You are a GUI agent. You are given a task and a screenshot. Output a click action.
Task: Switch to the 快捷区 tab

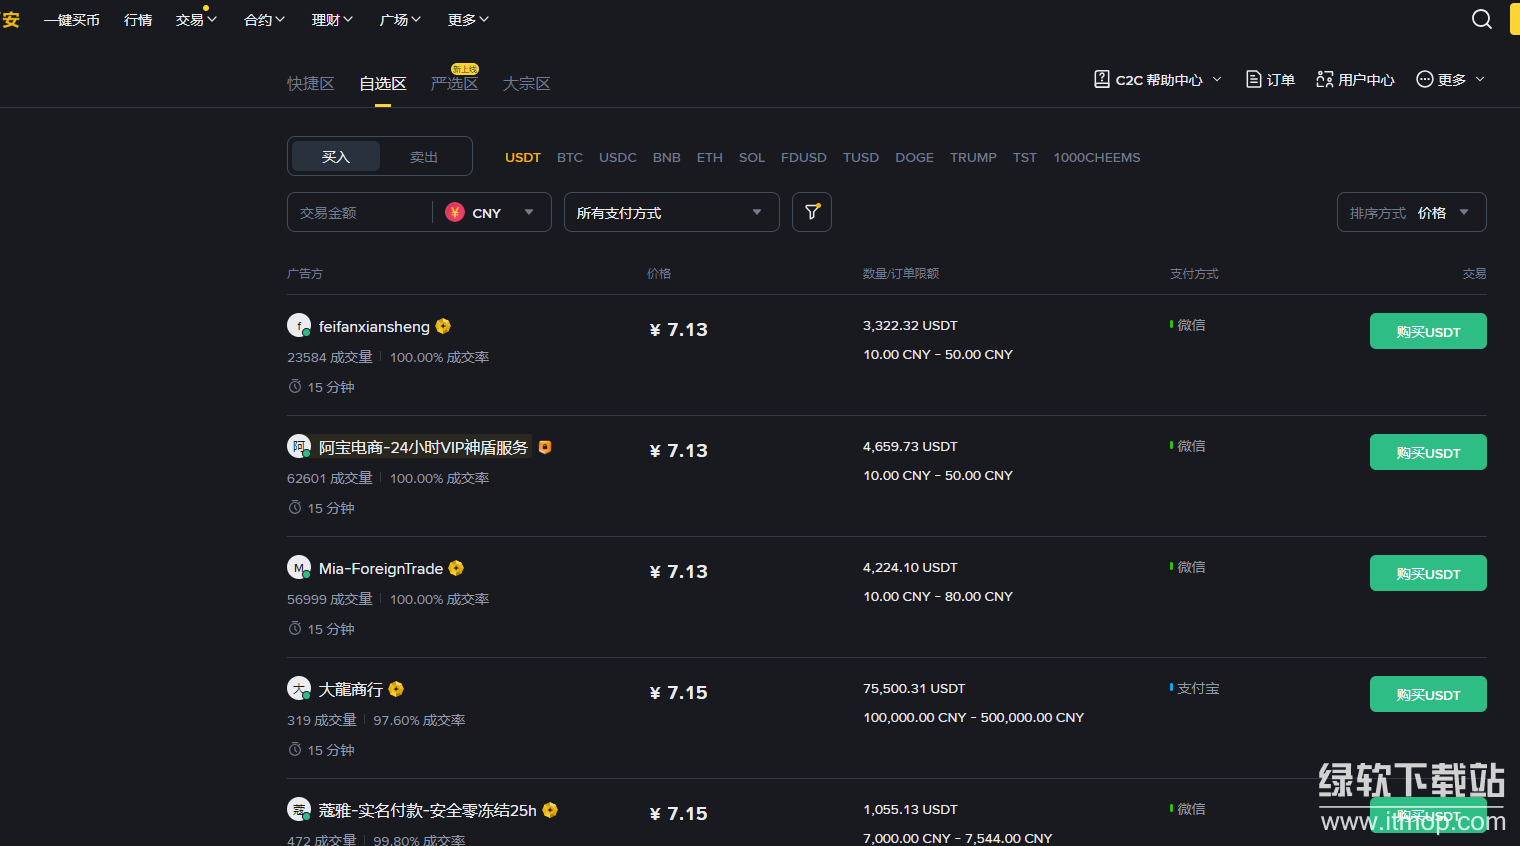click(310, 84)
